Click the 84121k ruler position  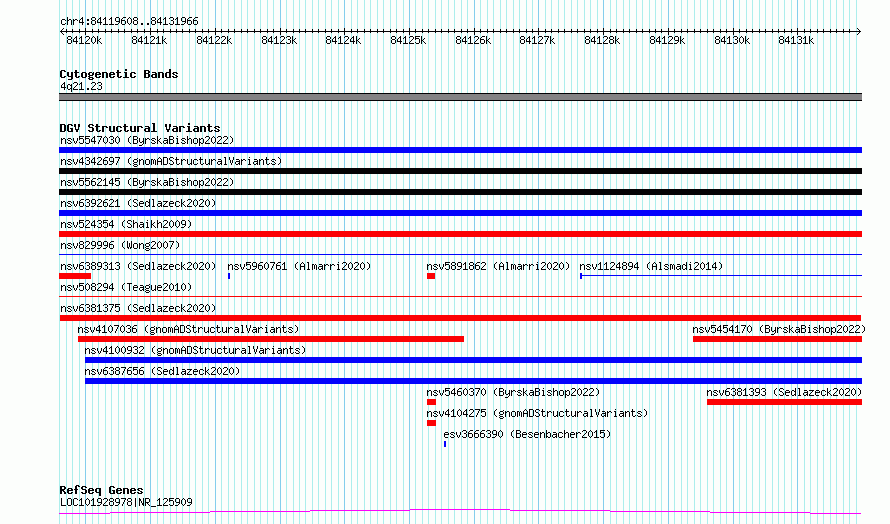pyautogui.click(x=149, y=40)
